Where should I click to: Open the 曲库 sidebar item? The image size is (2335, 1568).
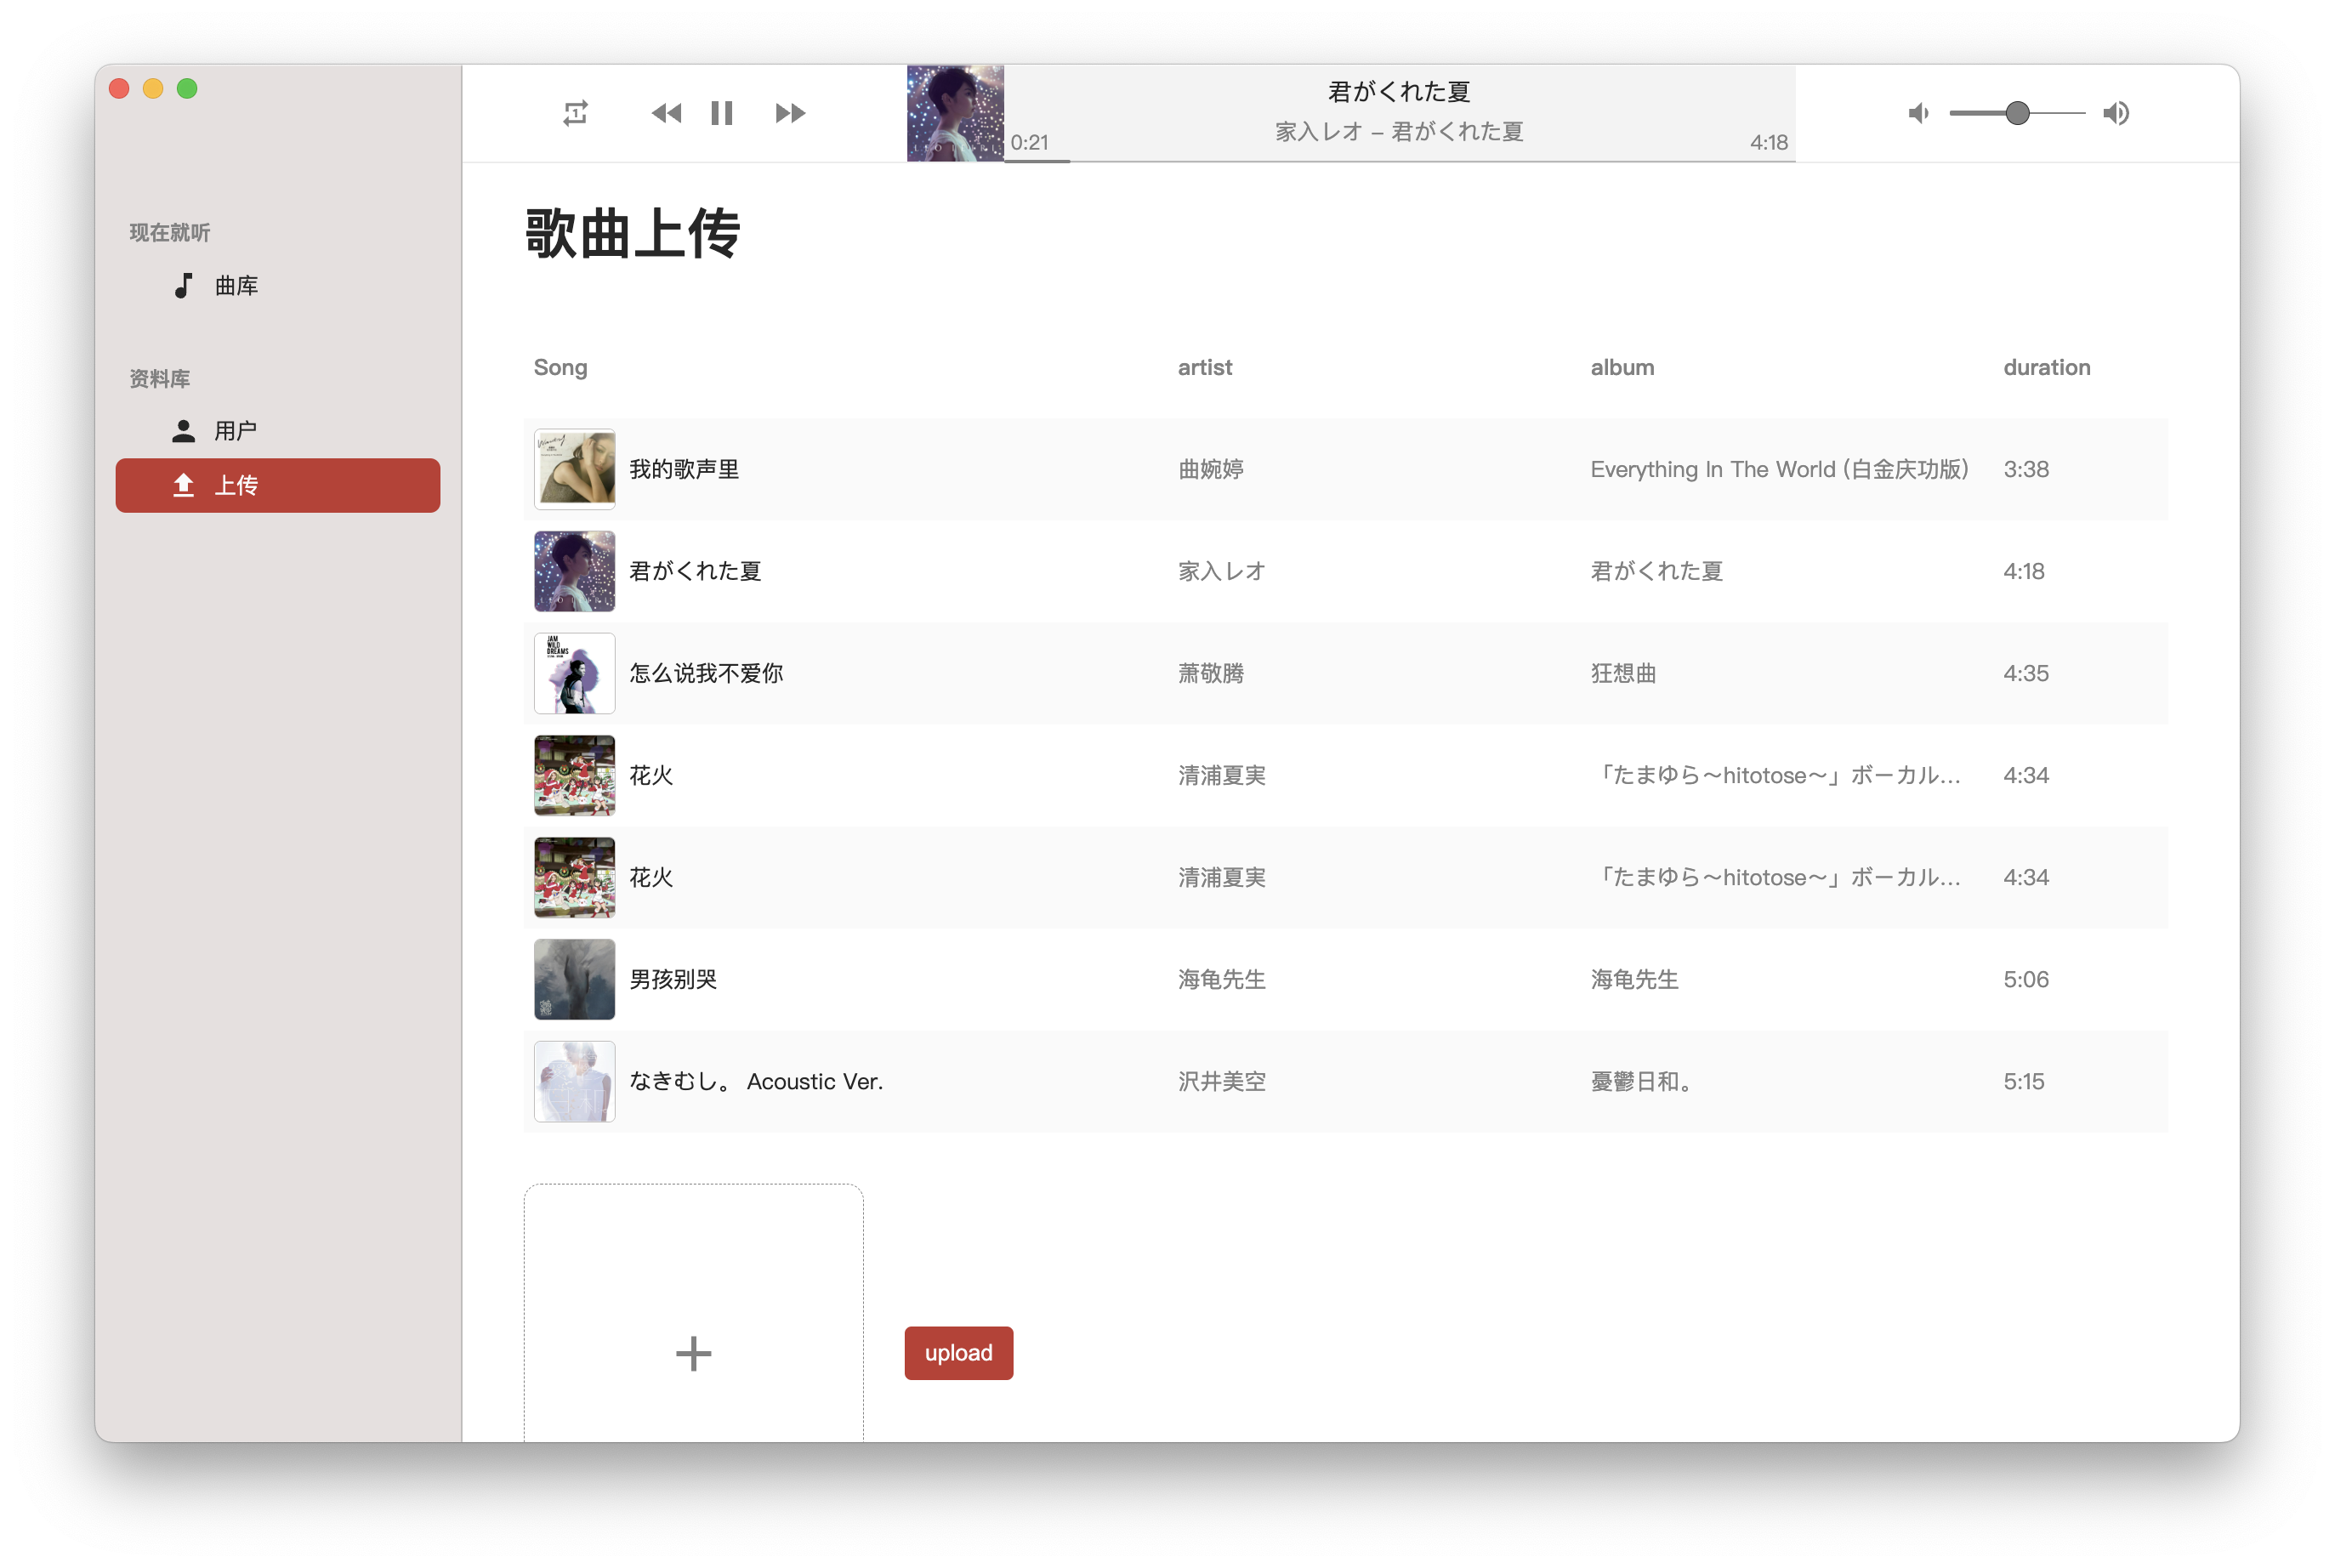[x=278, y=286]
